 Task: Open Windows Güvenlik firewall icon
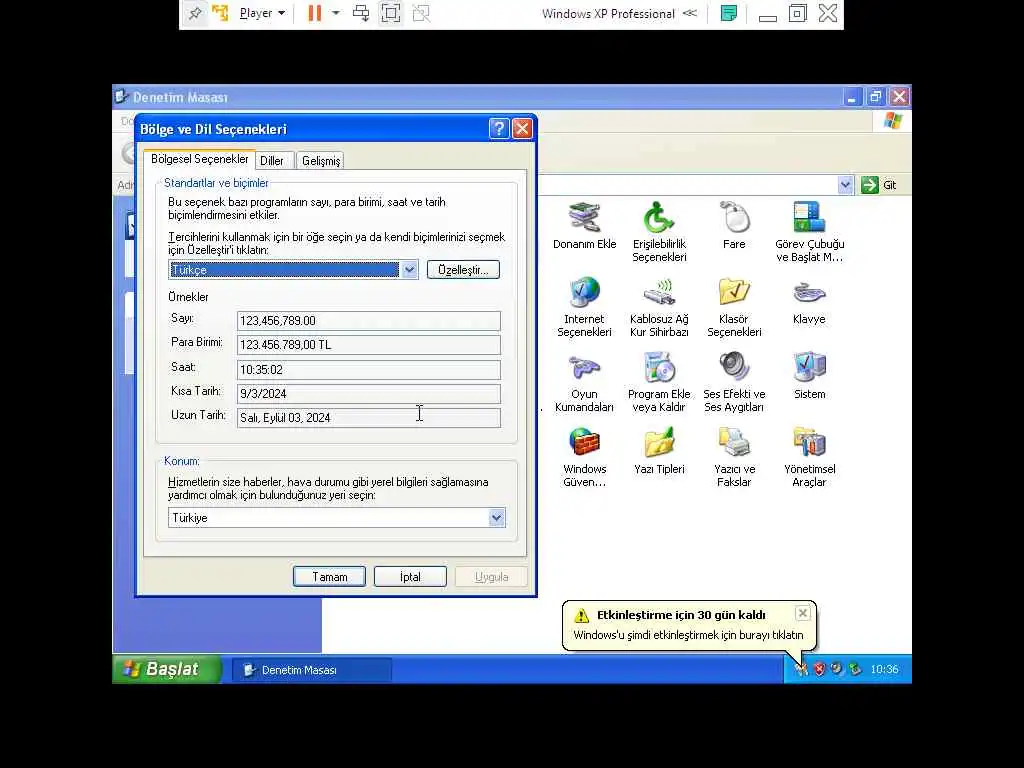pos(584,457)
